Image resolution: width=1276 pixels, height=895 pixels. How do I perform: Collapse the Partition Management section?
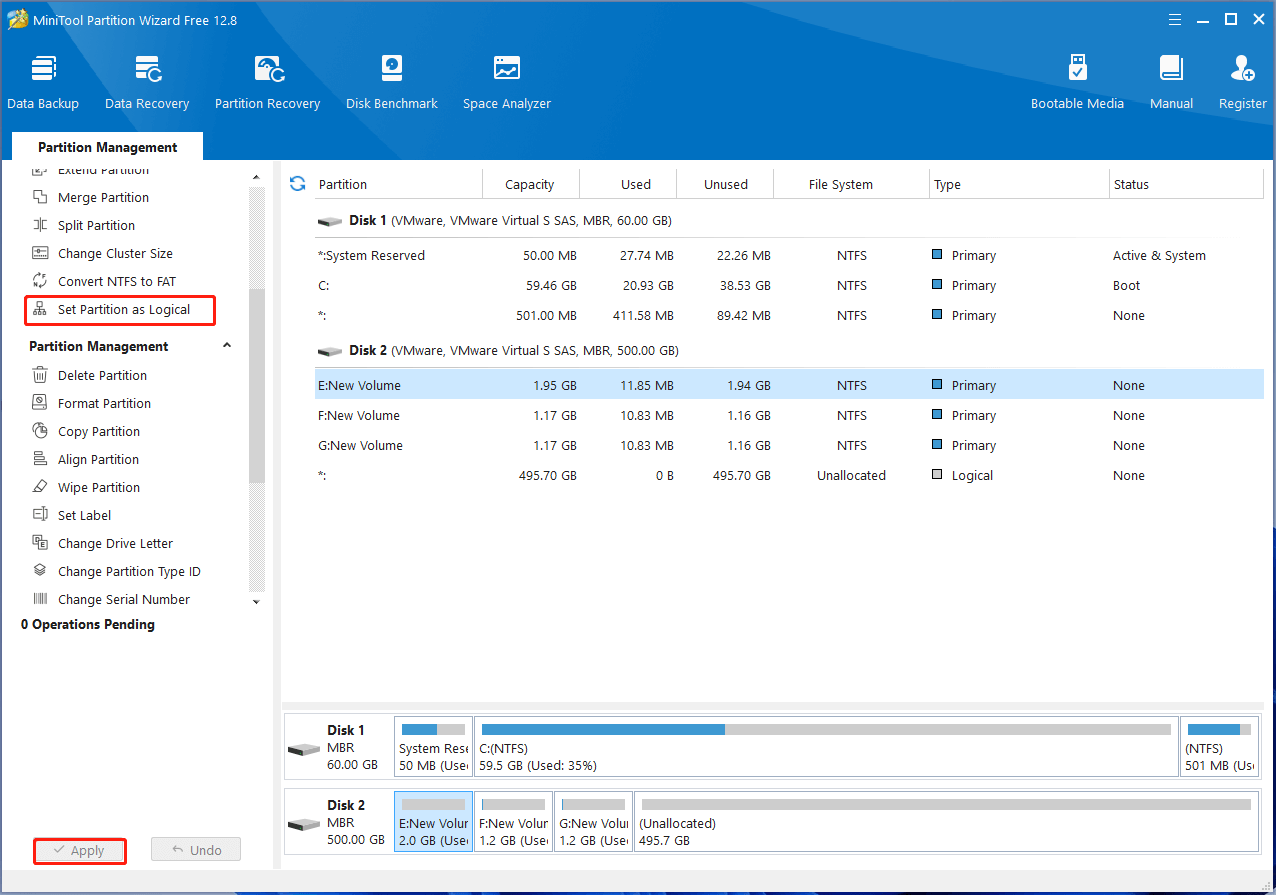coord(227,346)
